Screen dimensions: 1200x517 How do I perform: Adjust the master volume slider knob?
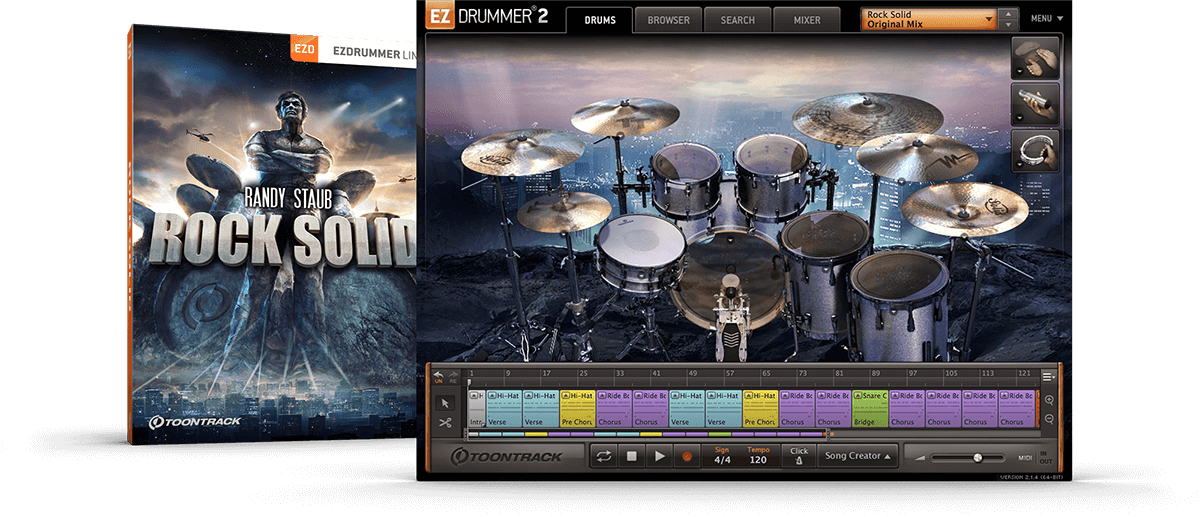pyautogui.click(x=977, y=457)
